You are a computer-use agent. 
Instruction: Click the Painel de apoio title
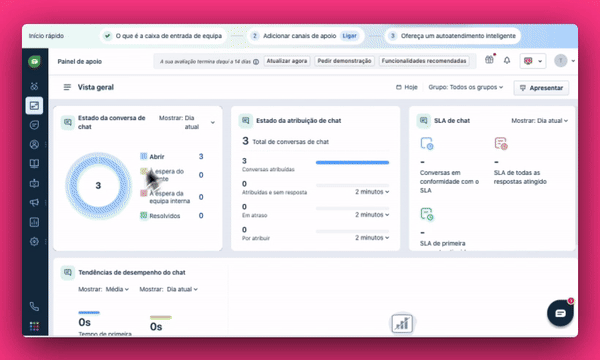click(80, 61)
